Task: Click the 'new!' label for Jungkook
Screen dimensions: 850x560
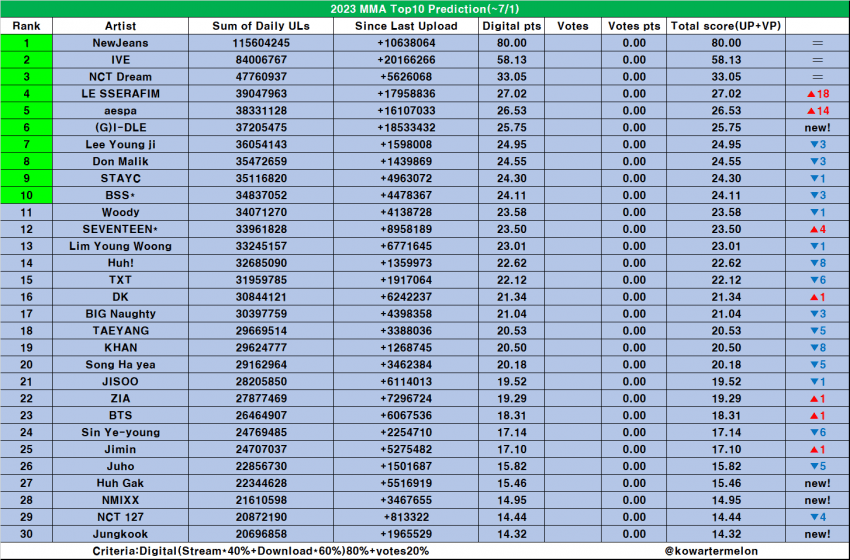Action: 816,534
